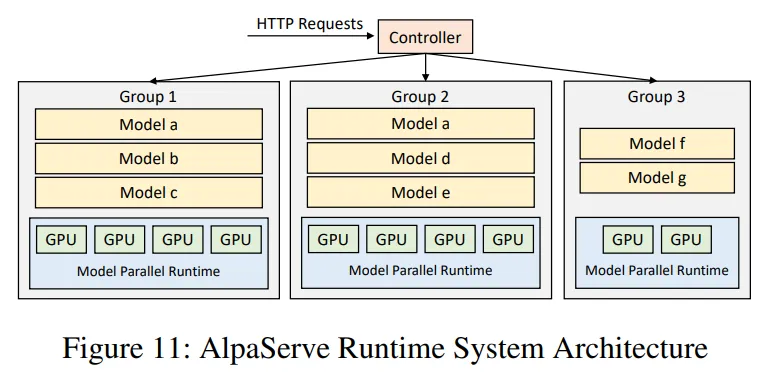Click the Group 2 heading
Image resolution: width=777 pixels, height=375 pixels.
click(x=420, y=97)
